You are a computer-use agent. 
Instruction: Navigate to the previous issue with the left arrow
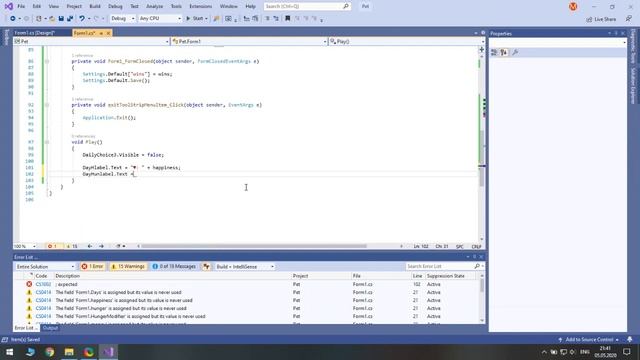click(x=90, y=246)
